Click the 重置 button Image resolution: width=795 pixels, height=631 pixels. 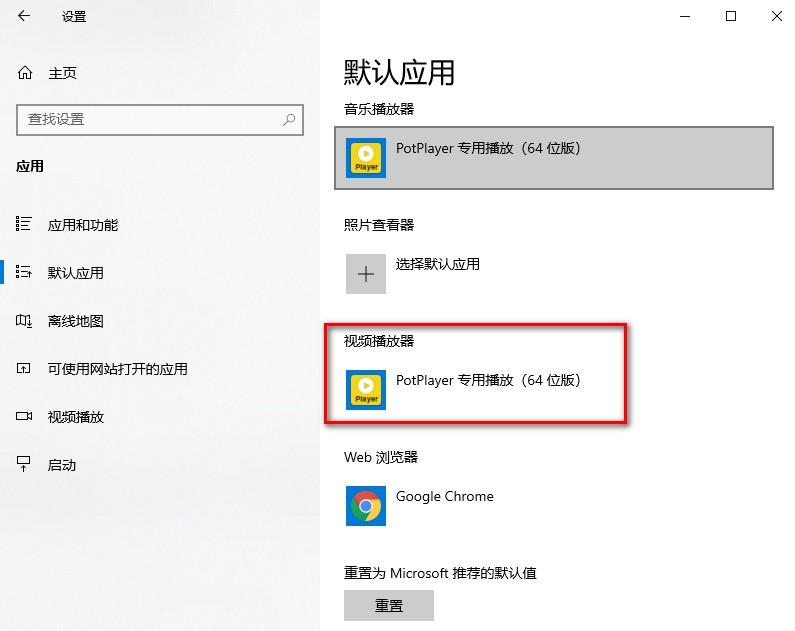[x=389, y=605]
